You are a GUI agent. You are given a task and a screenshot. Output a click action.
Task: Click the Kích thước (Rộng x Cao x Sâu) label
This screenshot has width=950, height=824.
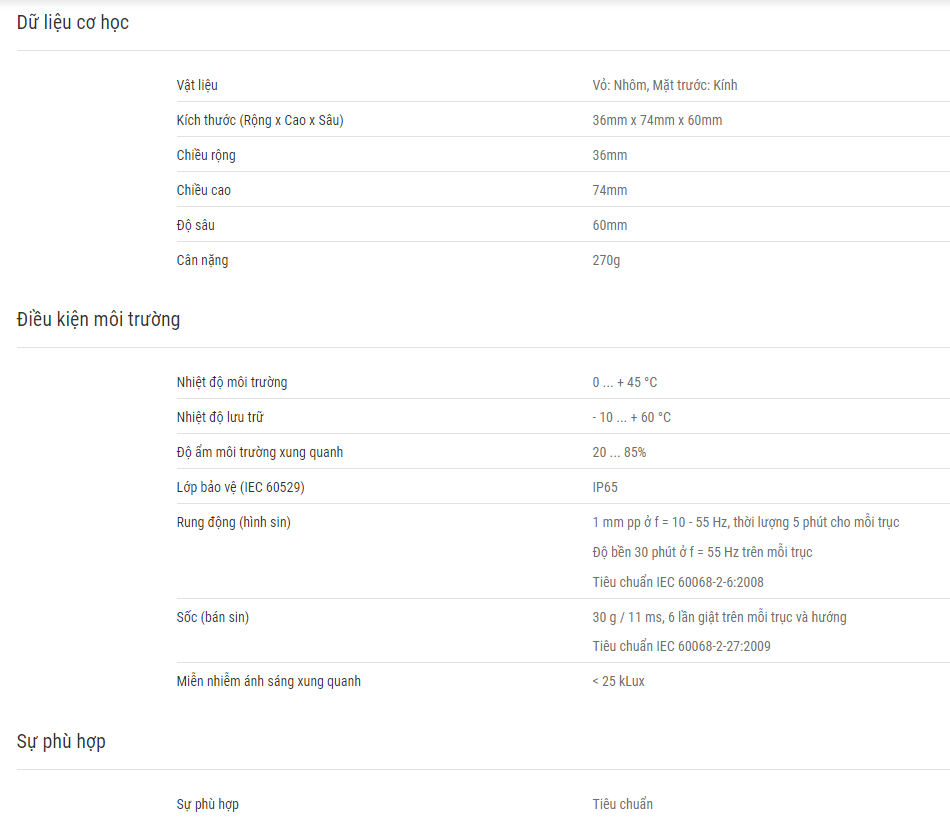pos(260,121)
